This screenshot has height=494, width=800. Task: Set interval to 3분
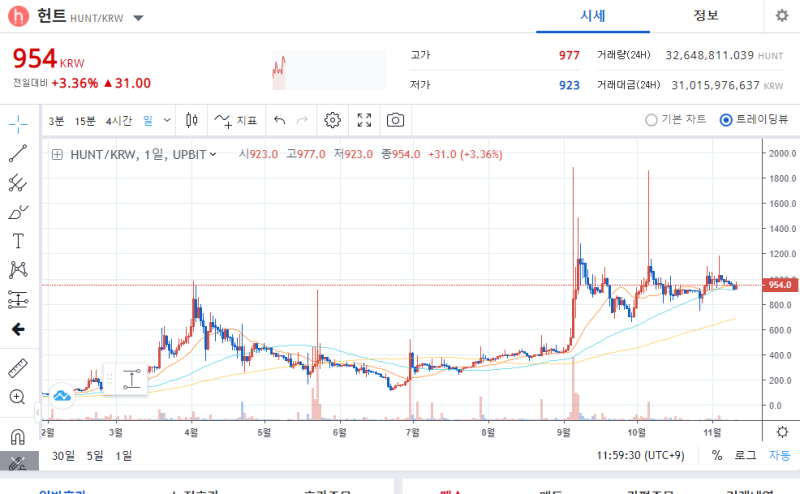(x=56, y=121)
